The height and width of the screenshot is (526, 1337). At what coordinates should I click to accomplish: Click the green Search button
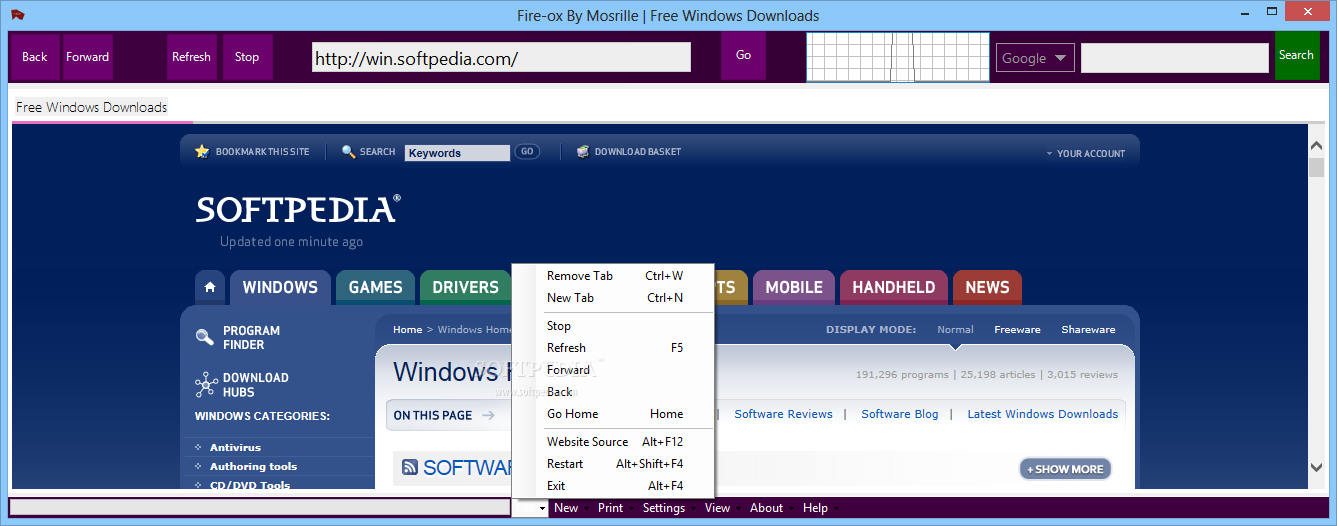[x=1296, y=55]
